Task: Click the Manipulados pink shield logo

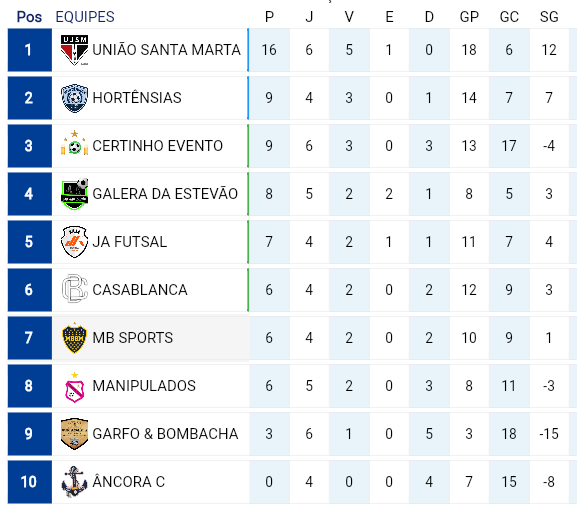Action: 74,387
